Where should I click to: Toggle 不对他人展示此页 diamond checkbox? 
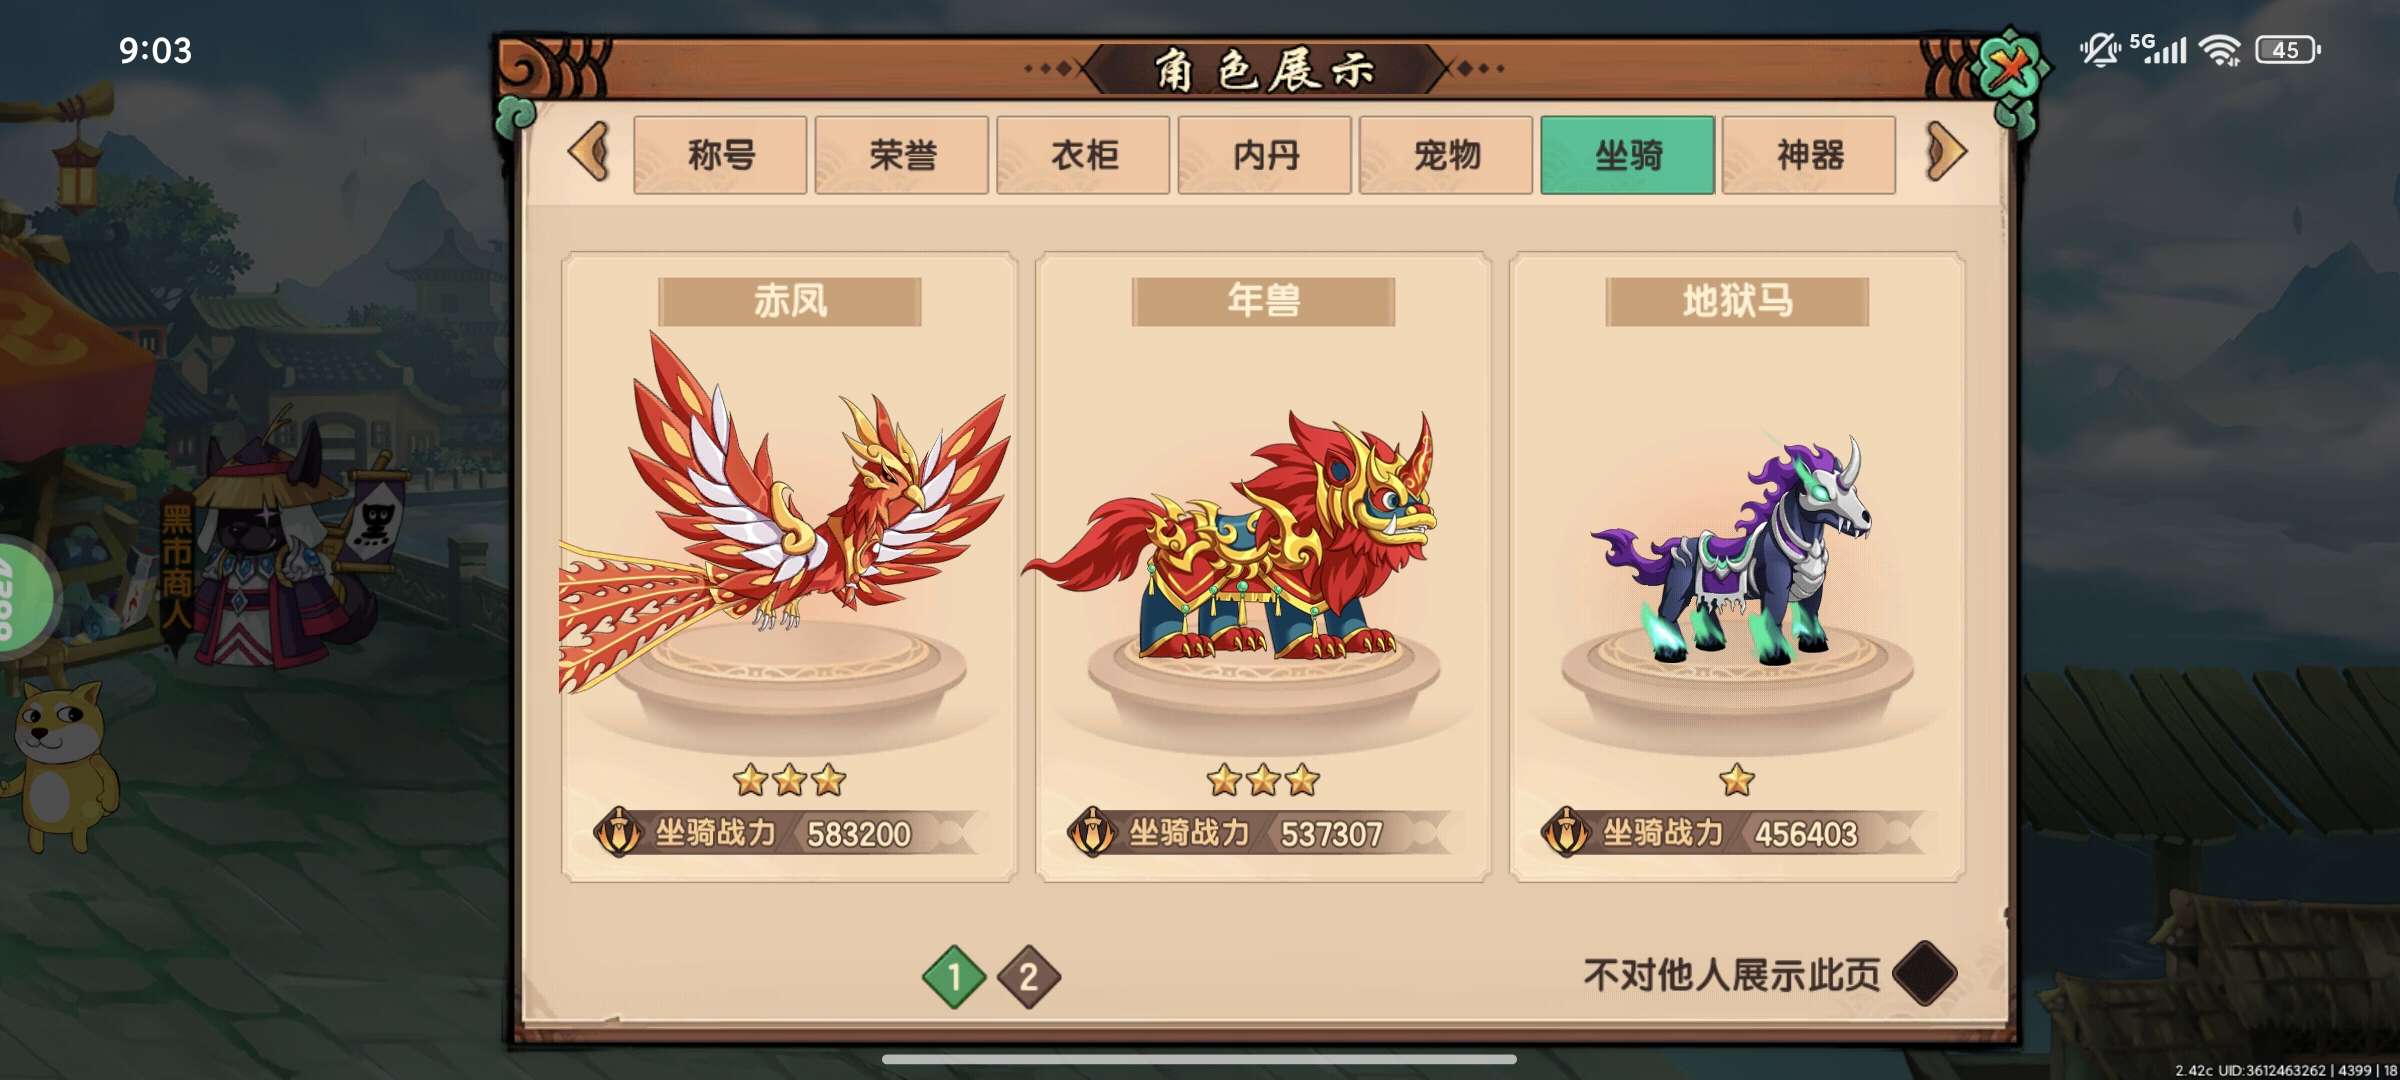pos(1925,973)
